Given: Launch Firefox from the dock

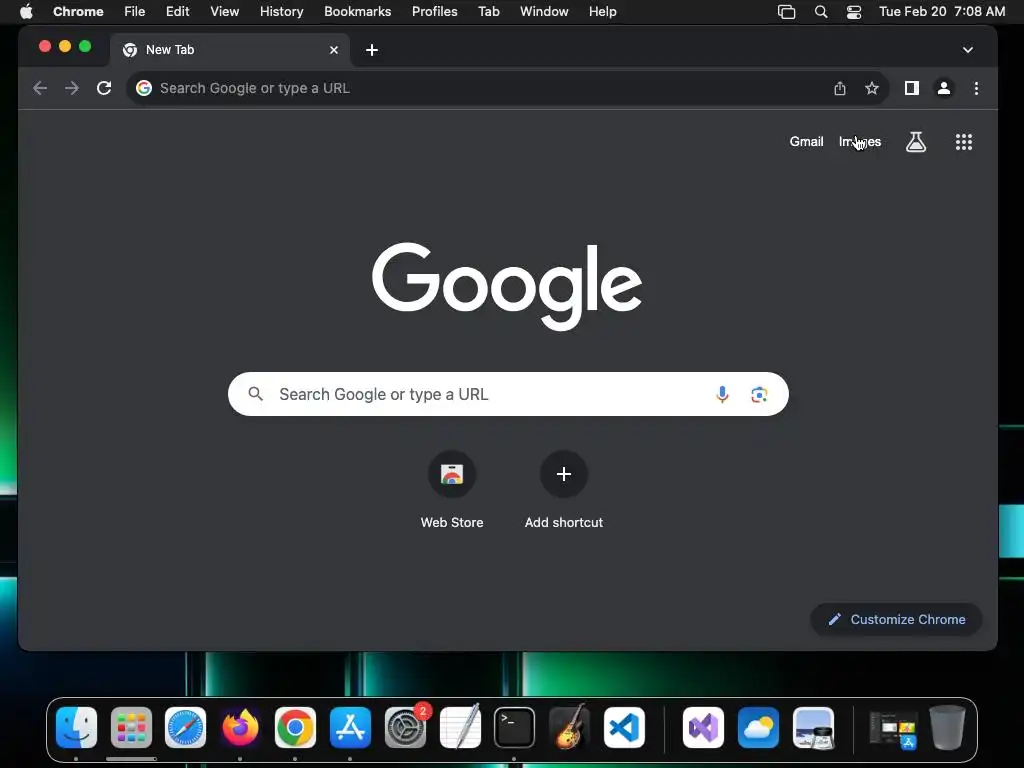Looking at the screenshot, I should [x=240, y=728].
